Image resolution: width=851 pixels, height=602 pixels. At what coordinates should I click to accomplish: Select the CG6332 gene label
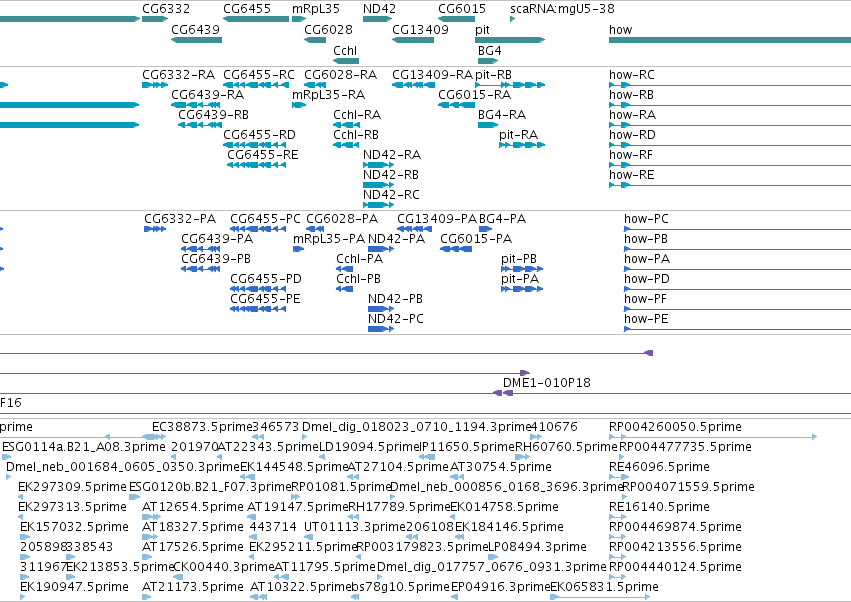coord(166,9)
